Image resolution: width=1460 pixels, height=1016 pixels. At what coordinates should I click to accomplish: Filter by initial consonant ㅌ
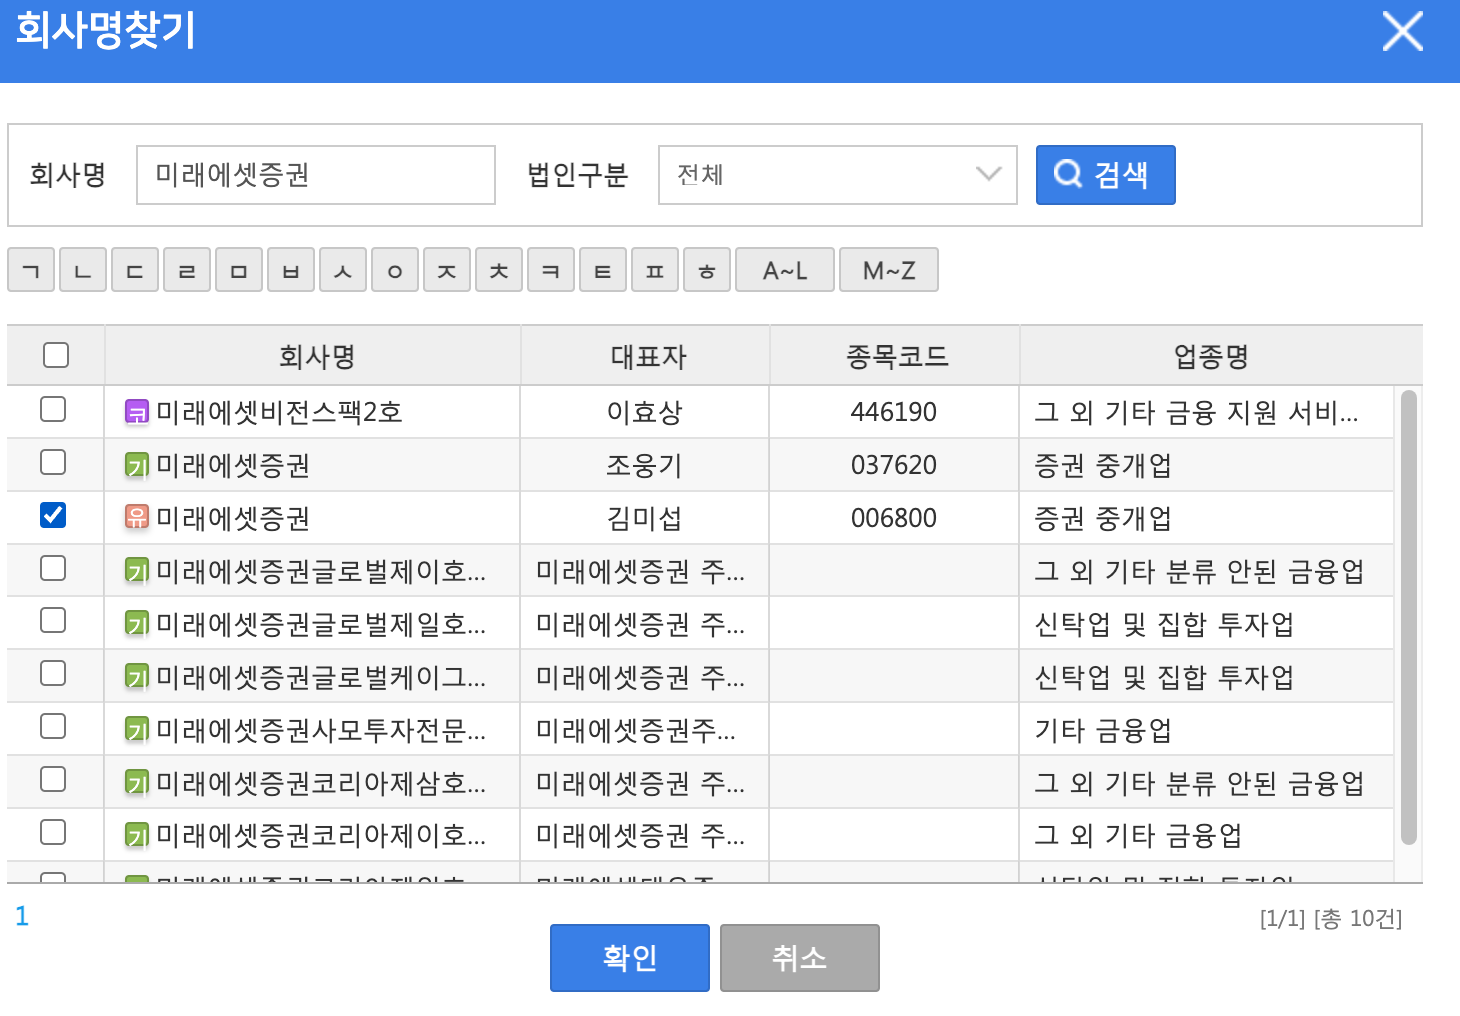[603, 270]
